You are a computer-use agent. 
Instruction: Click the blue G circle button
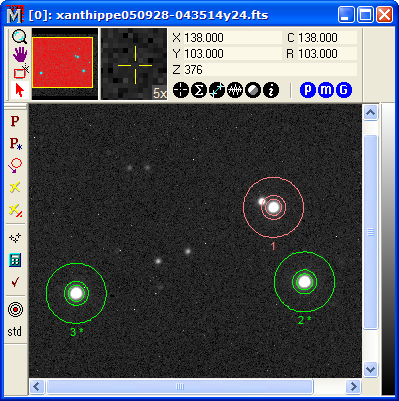click(344, 90)
